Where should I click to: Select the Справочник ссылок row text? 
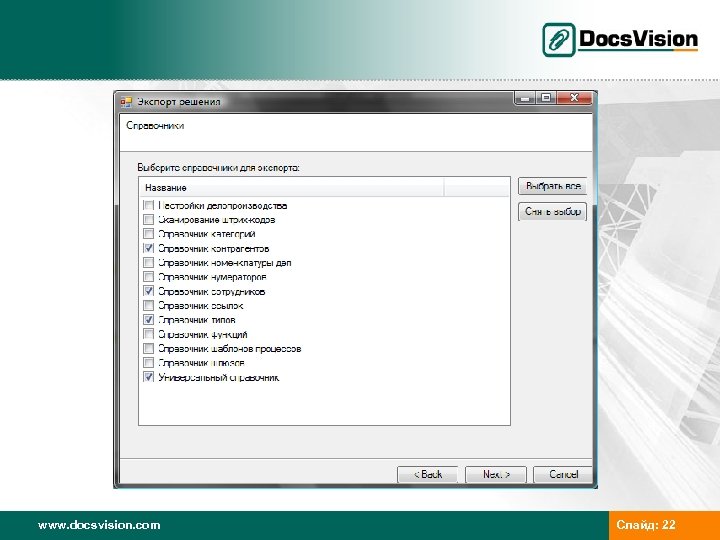201,306
